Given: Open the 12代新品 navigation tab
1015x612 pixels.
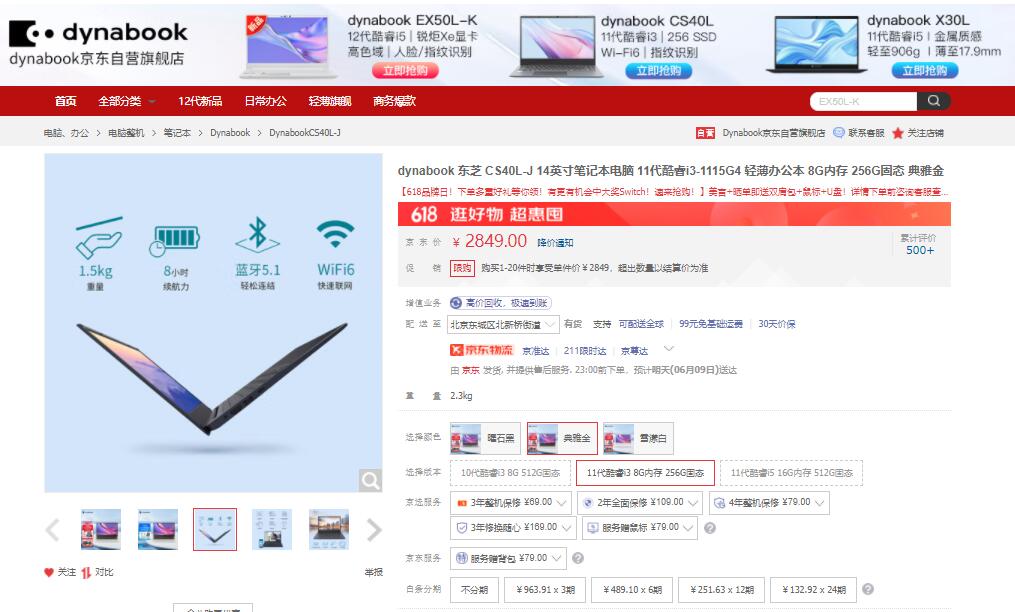Looking at the screenshot, I should tap(200, 101).
